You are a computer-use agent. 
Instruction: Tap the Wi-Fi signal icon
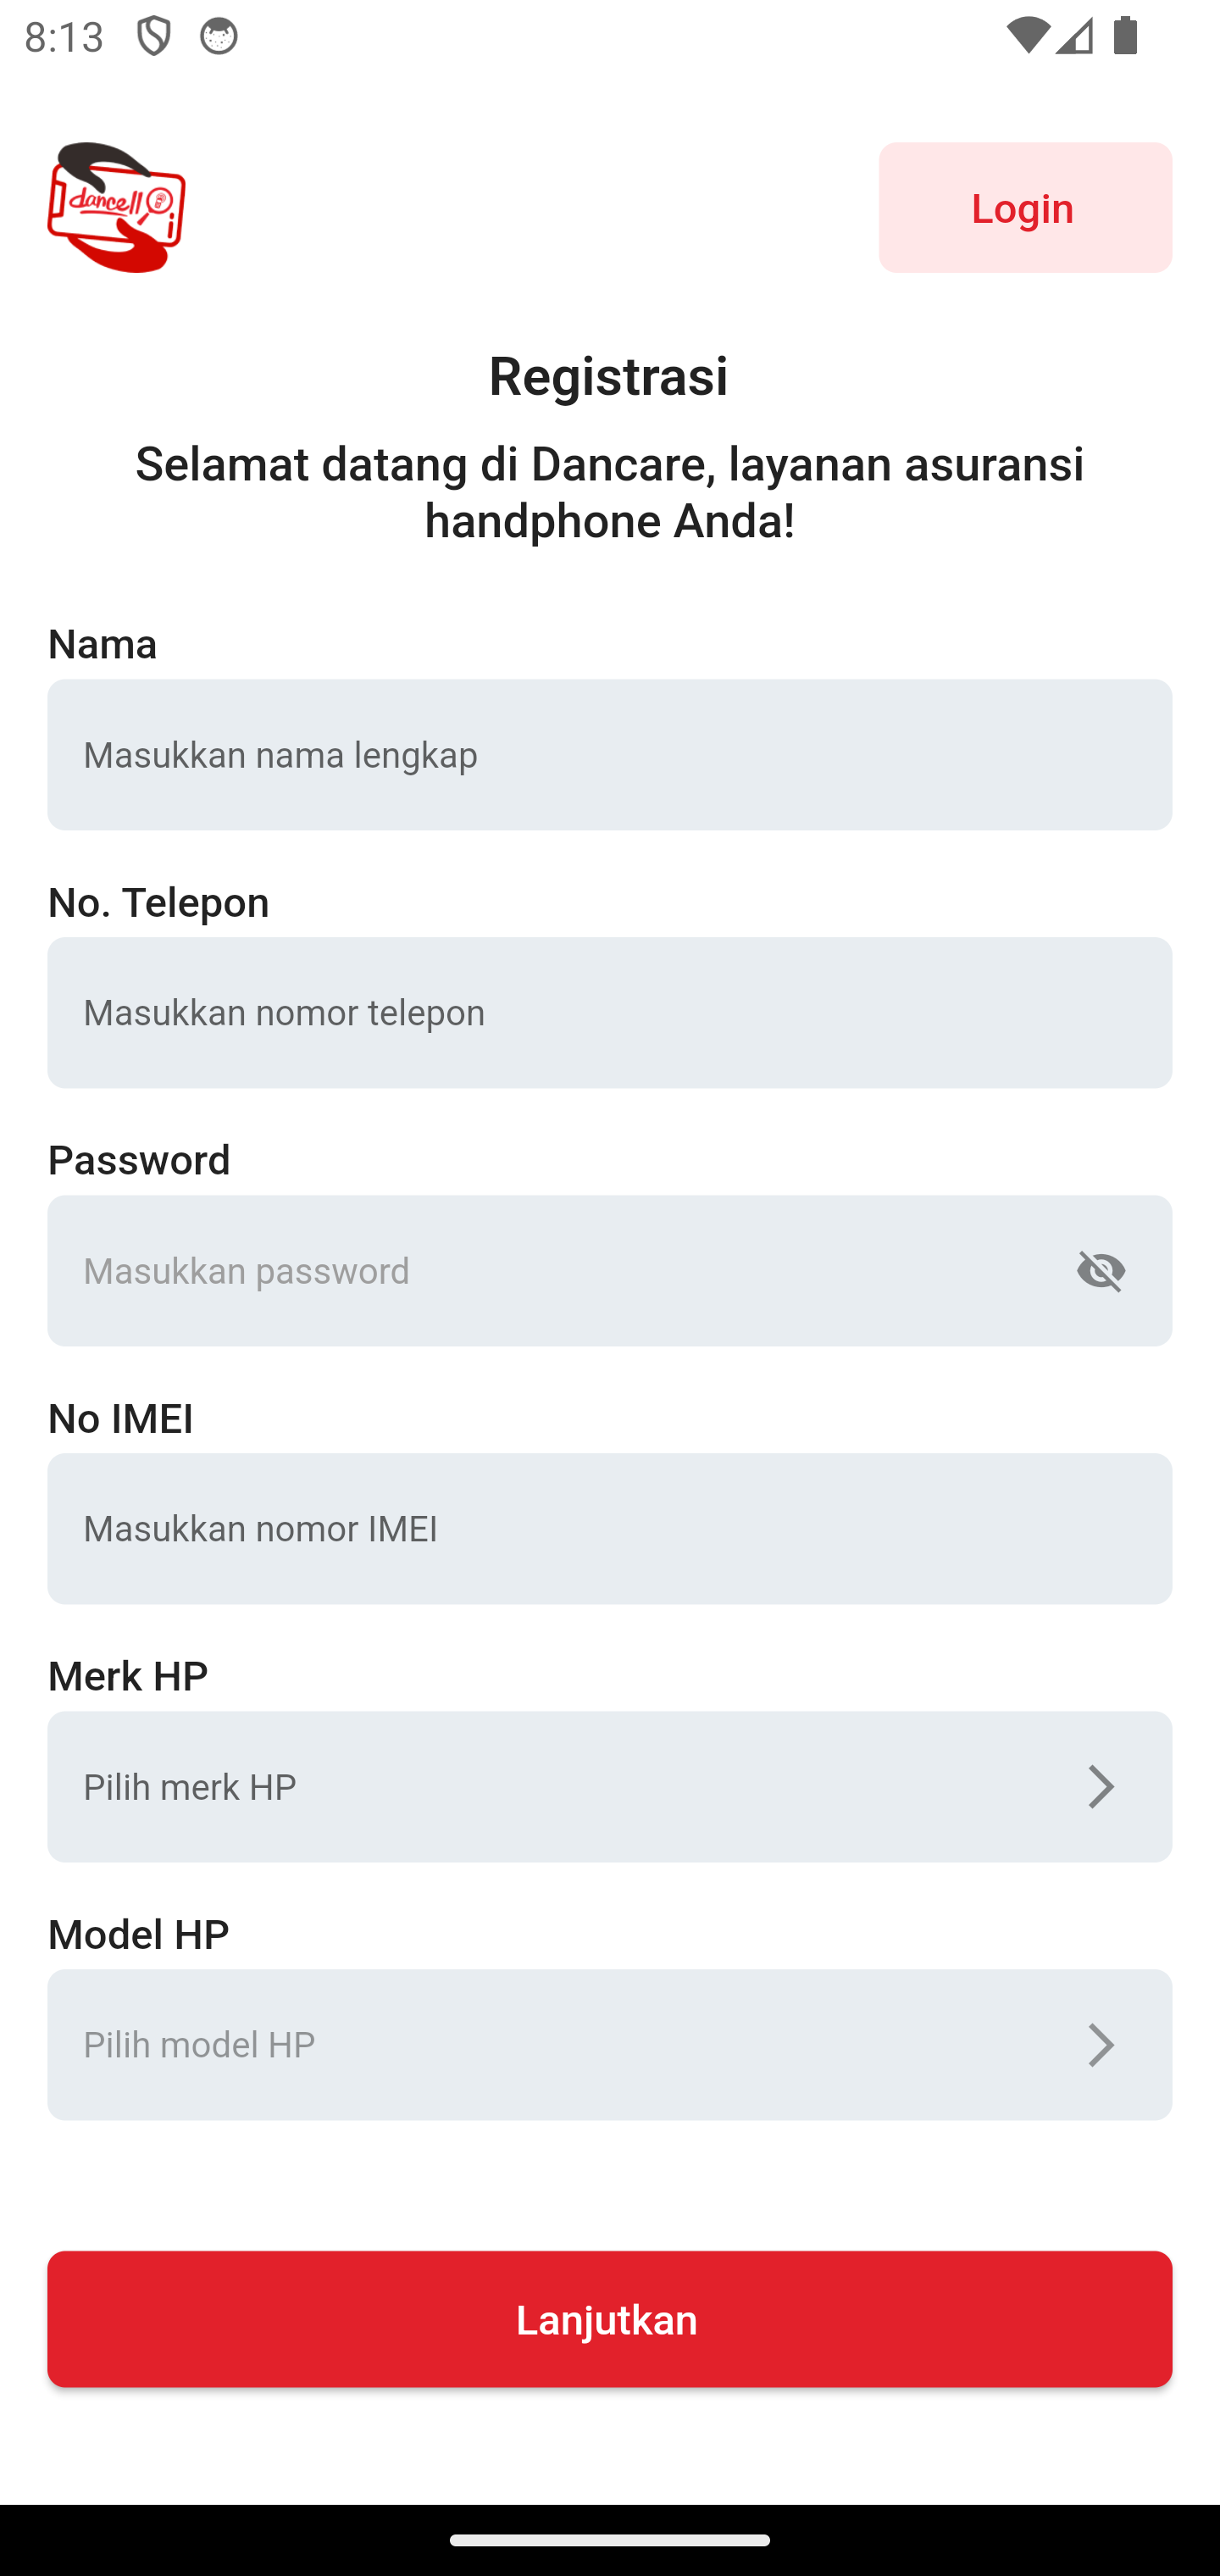(1027, 37)
